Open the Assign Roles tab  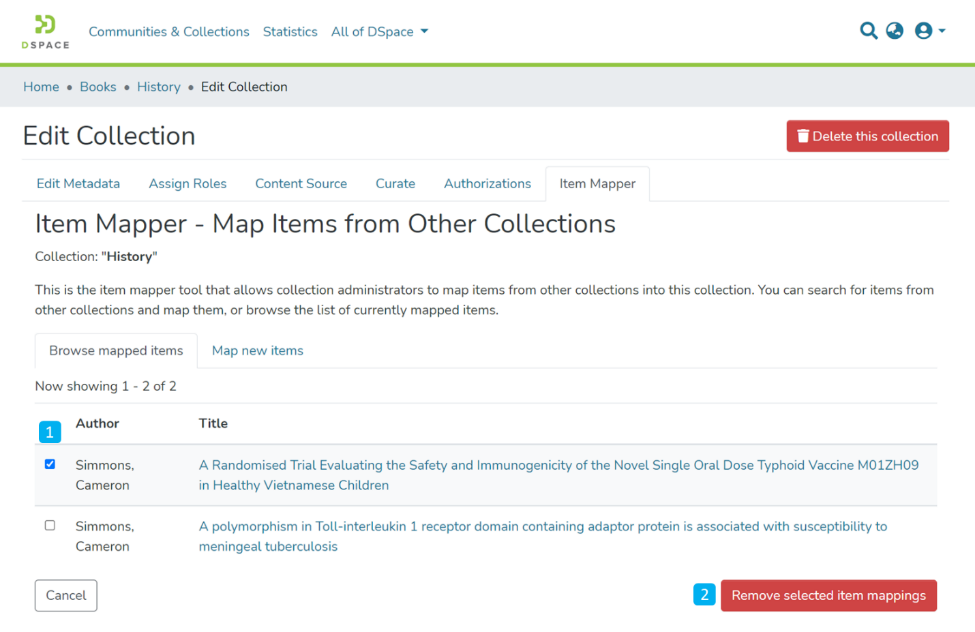click(x=188, y=184)
